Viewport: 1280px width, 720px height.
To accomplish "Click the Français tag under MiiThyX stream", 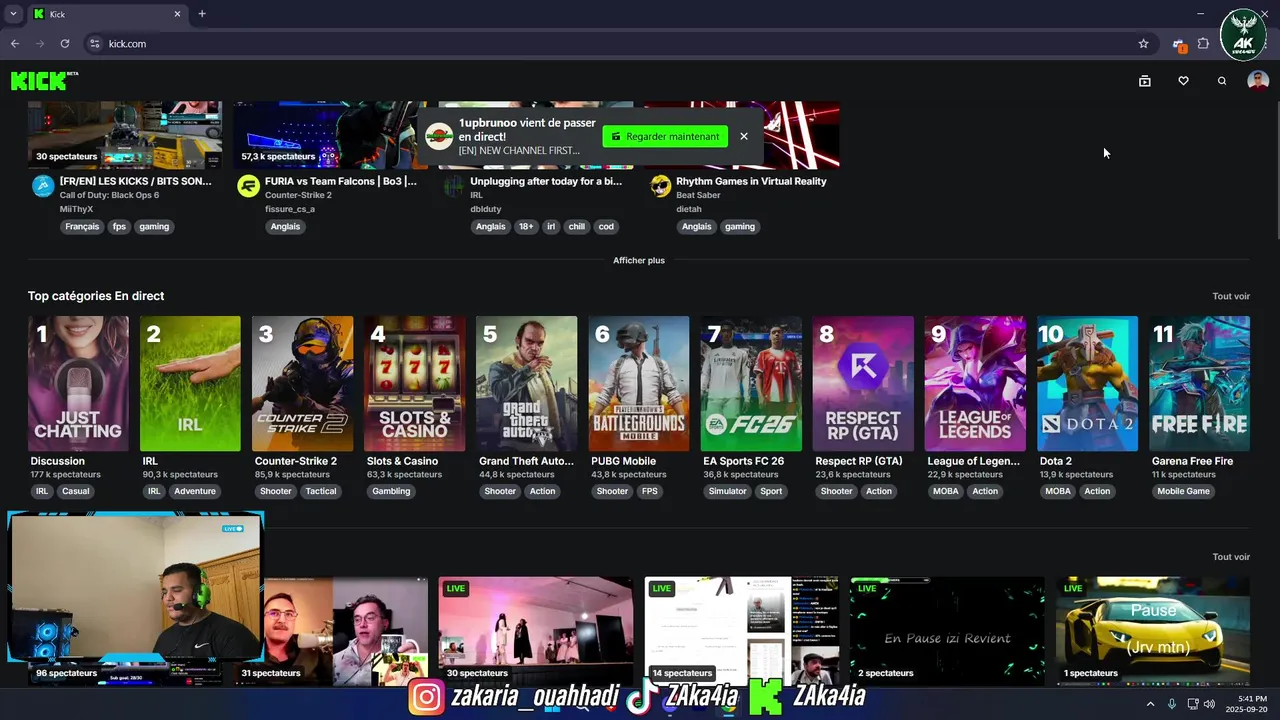I will (x=82, y=227).
